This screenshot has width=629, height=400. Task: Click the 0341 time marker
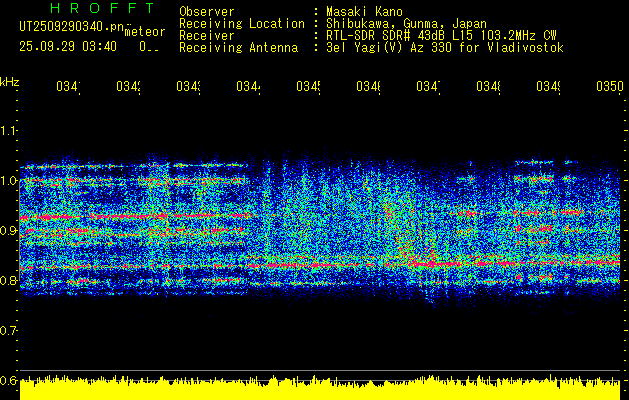[x=68, y=87]
